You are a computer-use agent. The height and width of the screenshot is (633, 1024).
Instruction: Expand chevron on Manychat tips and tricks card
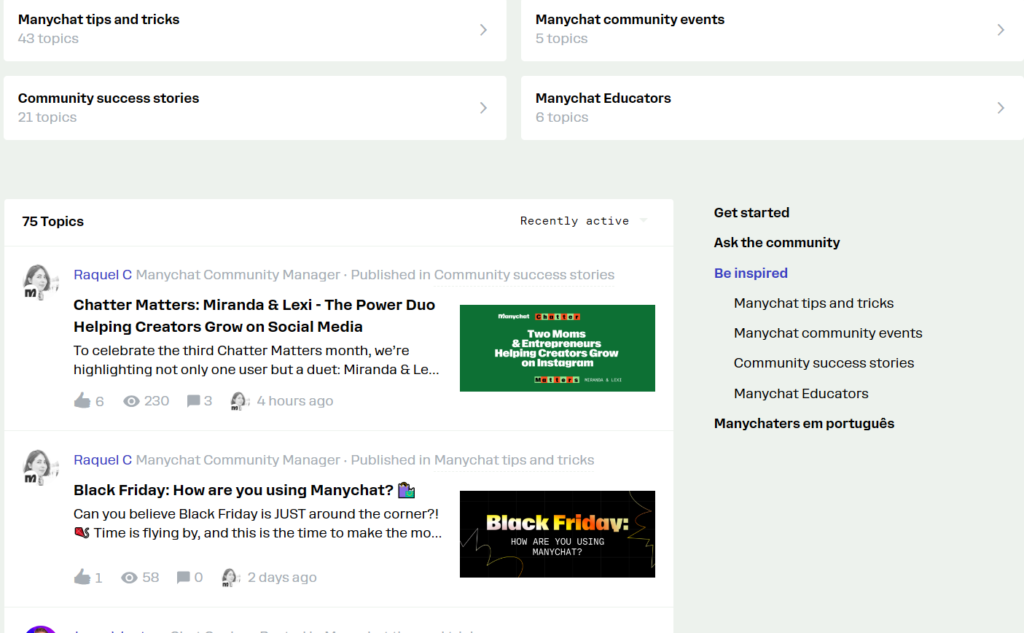pyautogui.click(x=483, y=30)
